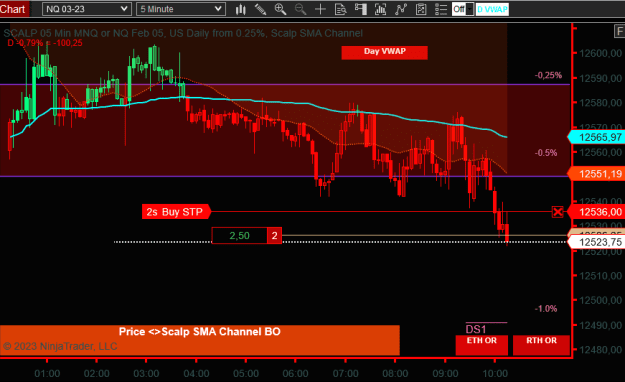Click the position quantity 2 box
Screen dimensions: 625x382
(274, 236)
